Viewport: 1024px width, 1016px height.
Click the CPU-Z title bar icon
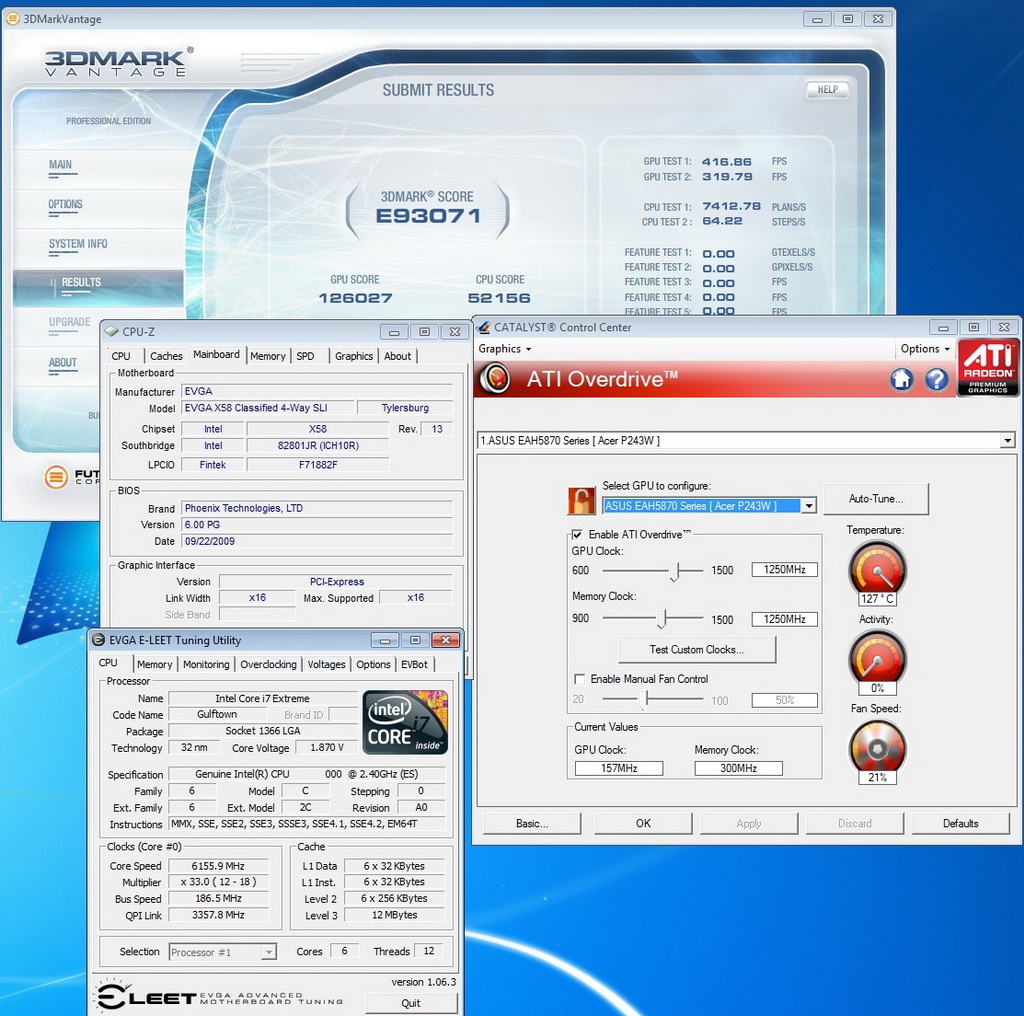pyautogui.click(x=112, y=332)
